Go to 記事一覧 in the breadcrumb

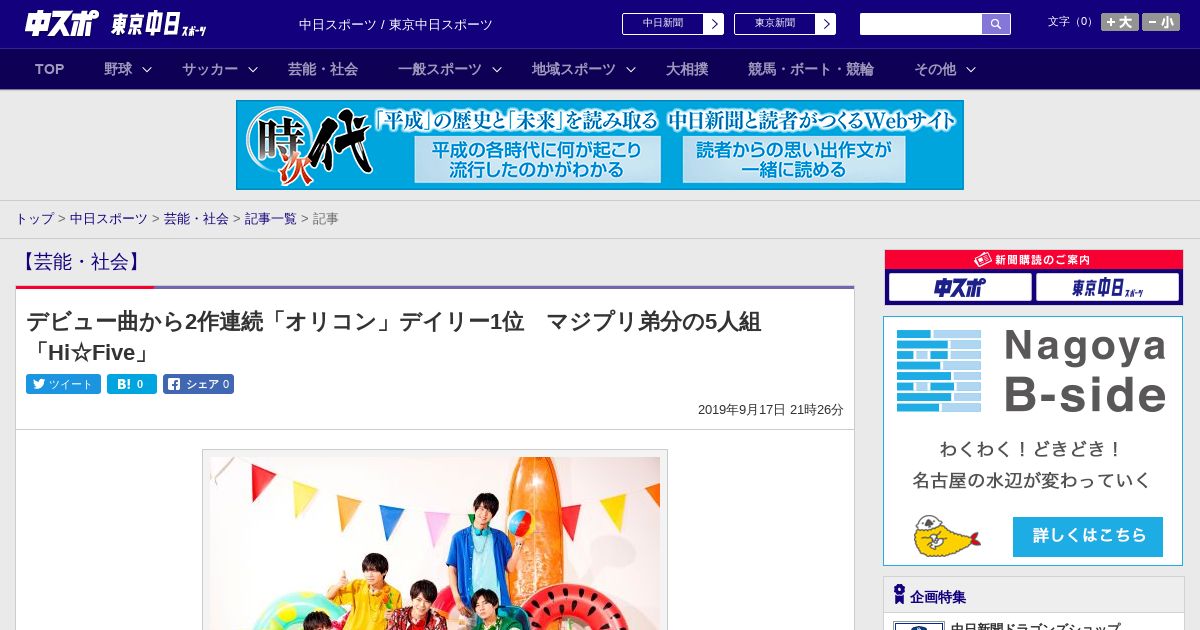pos(271,218)
